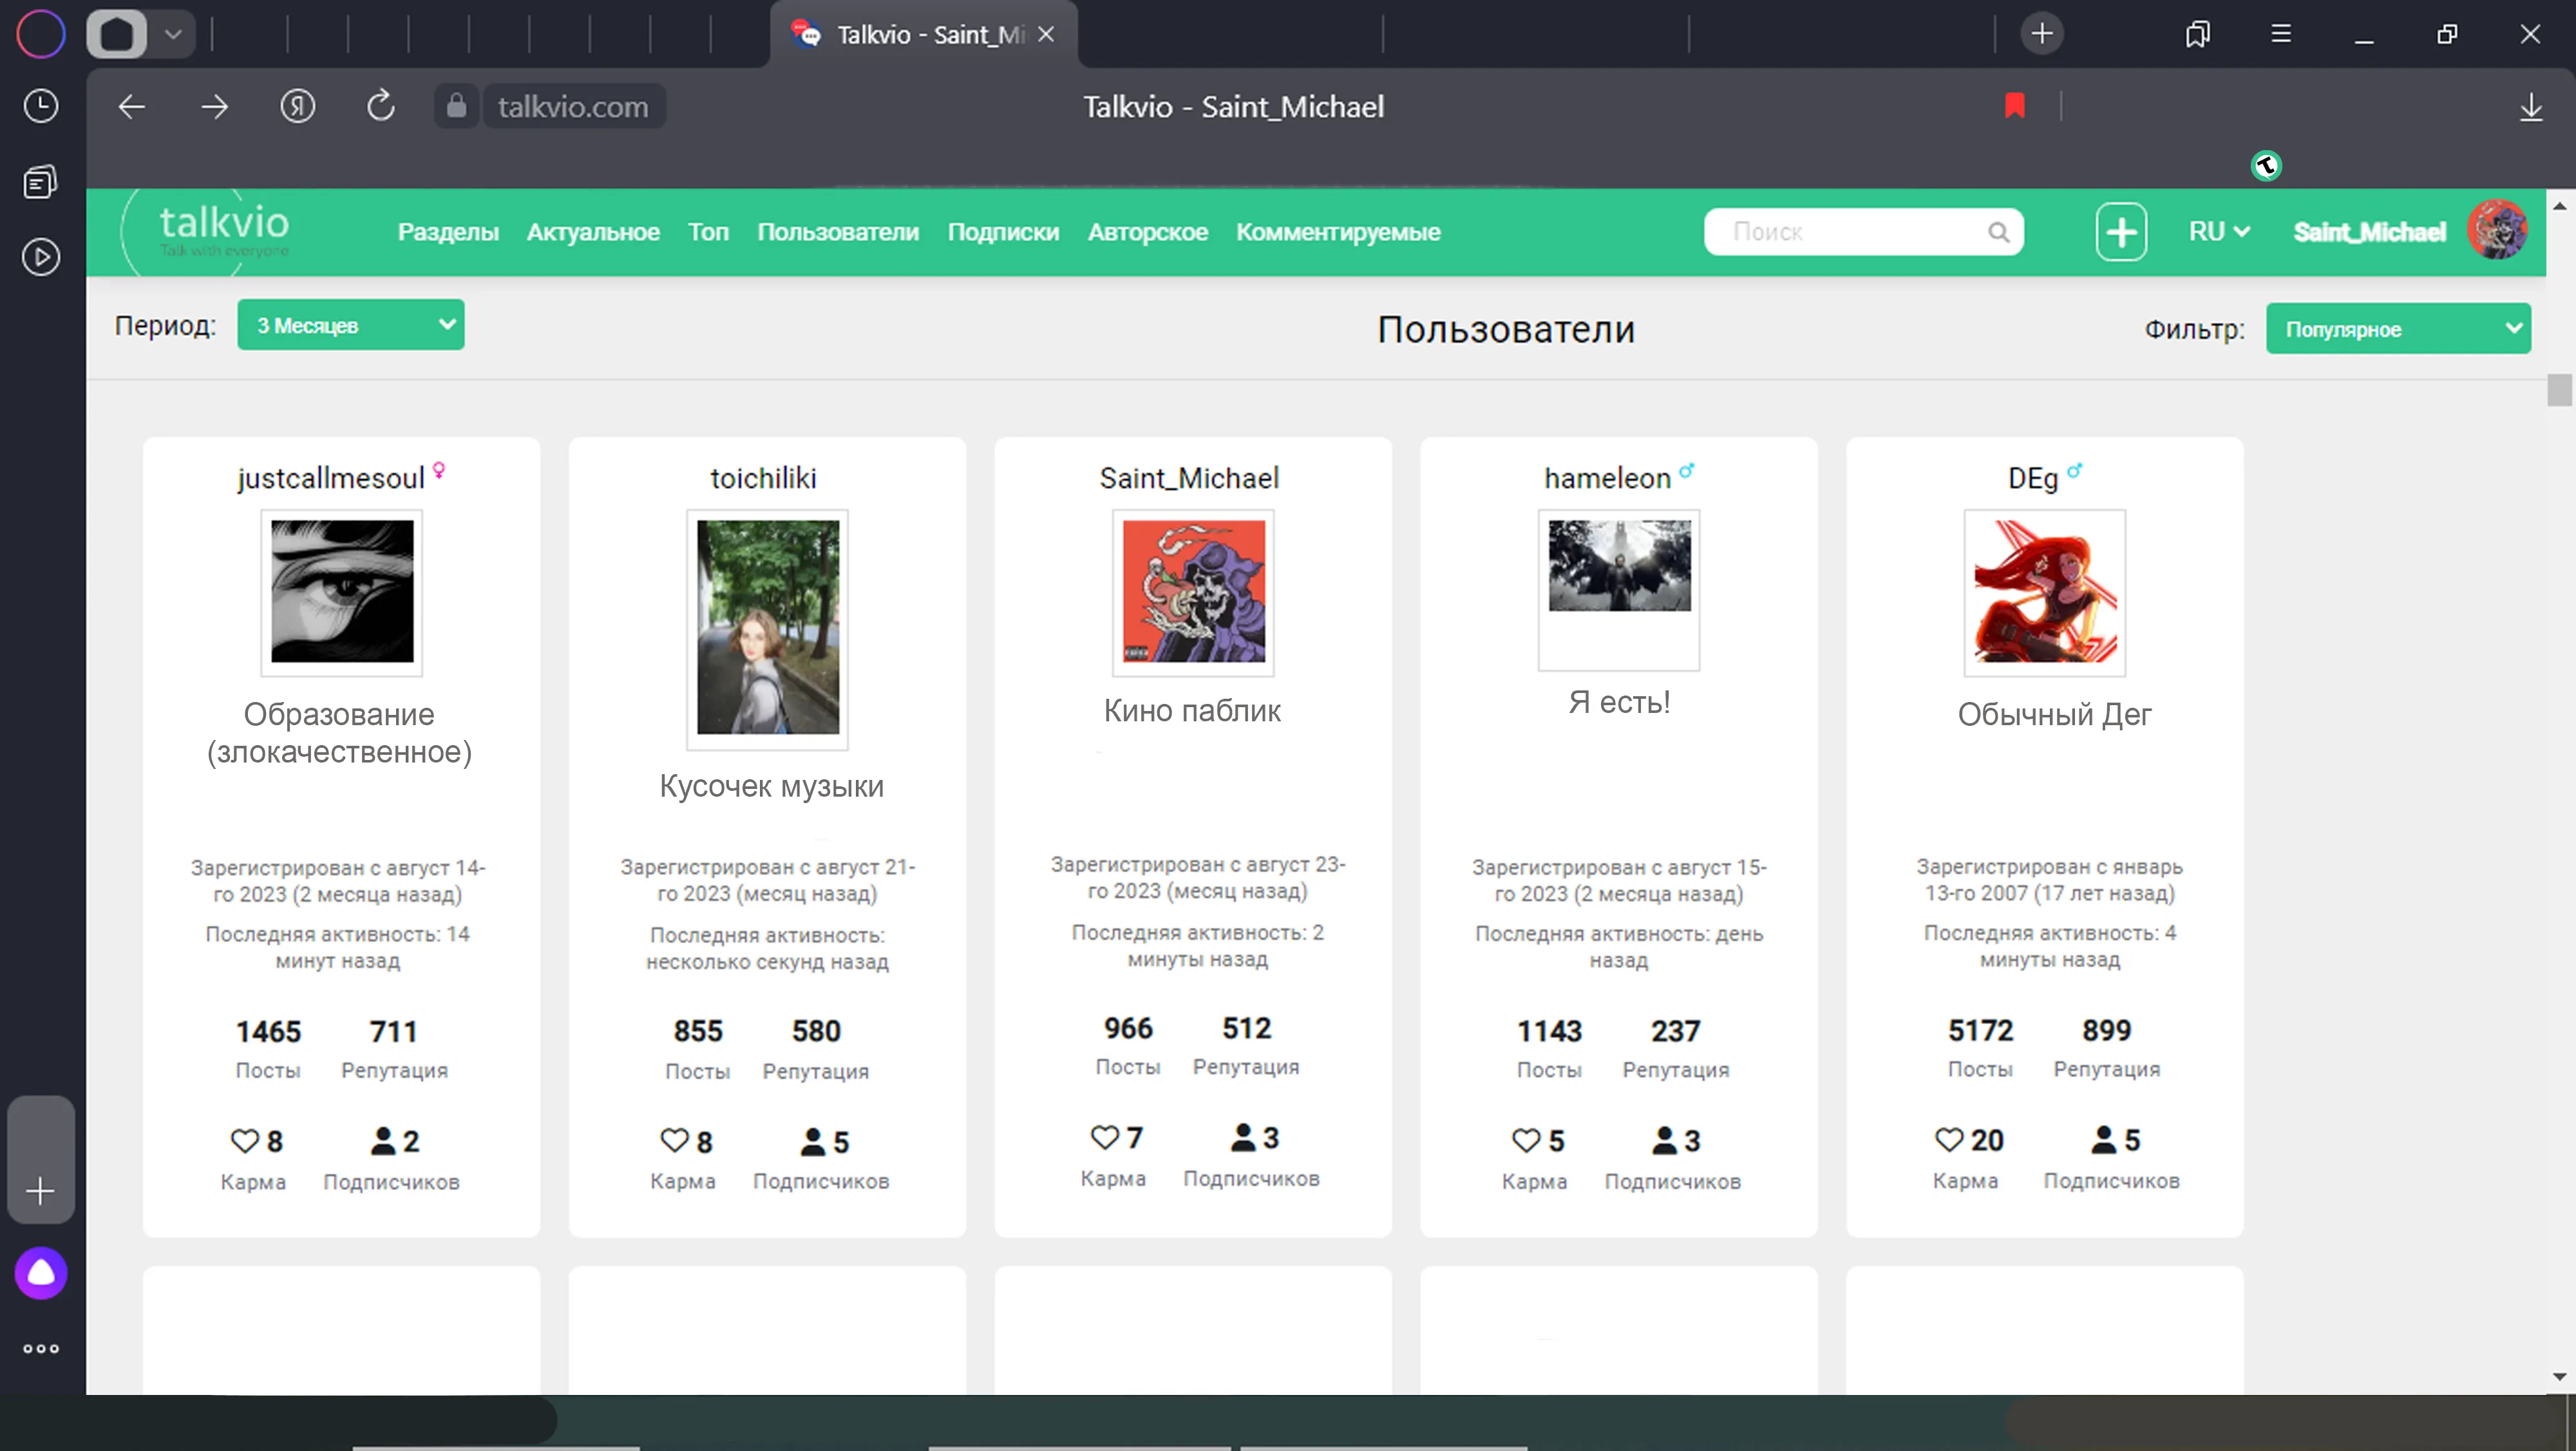Open downloads arrow icon in toolbar
Viewport: 2576px width, 1451px height.
2530,107
